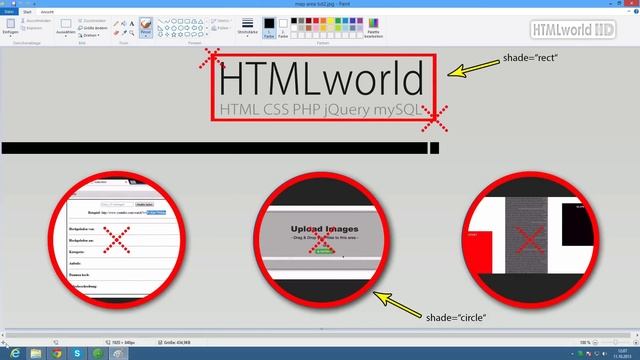The width and height of the screenshot is (640, 360).
Task: Open the shape Füllen fill dropdown
Action: (x=220, y=28)
